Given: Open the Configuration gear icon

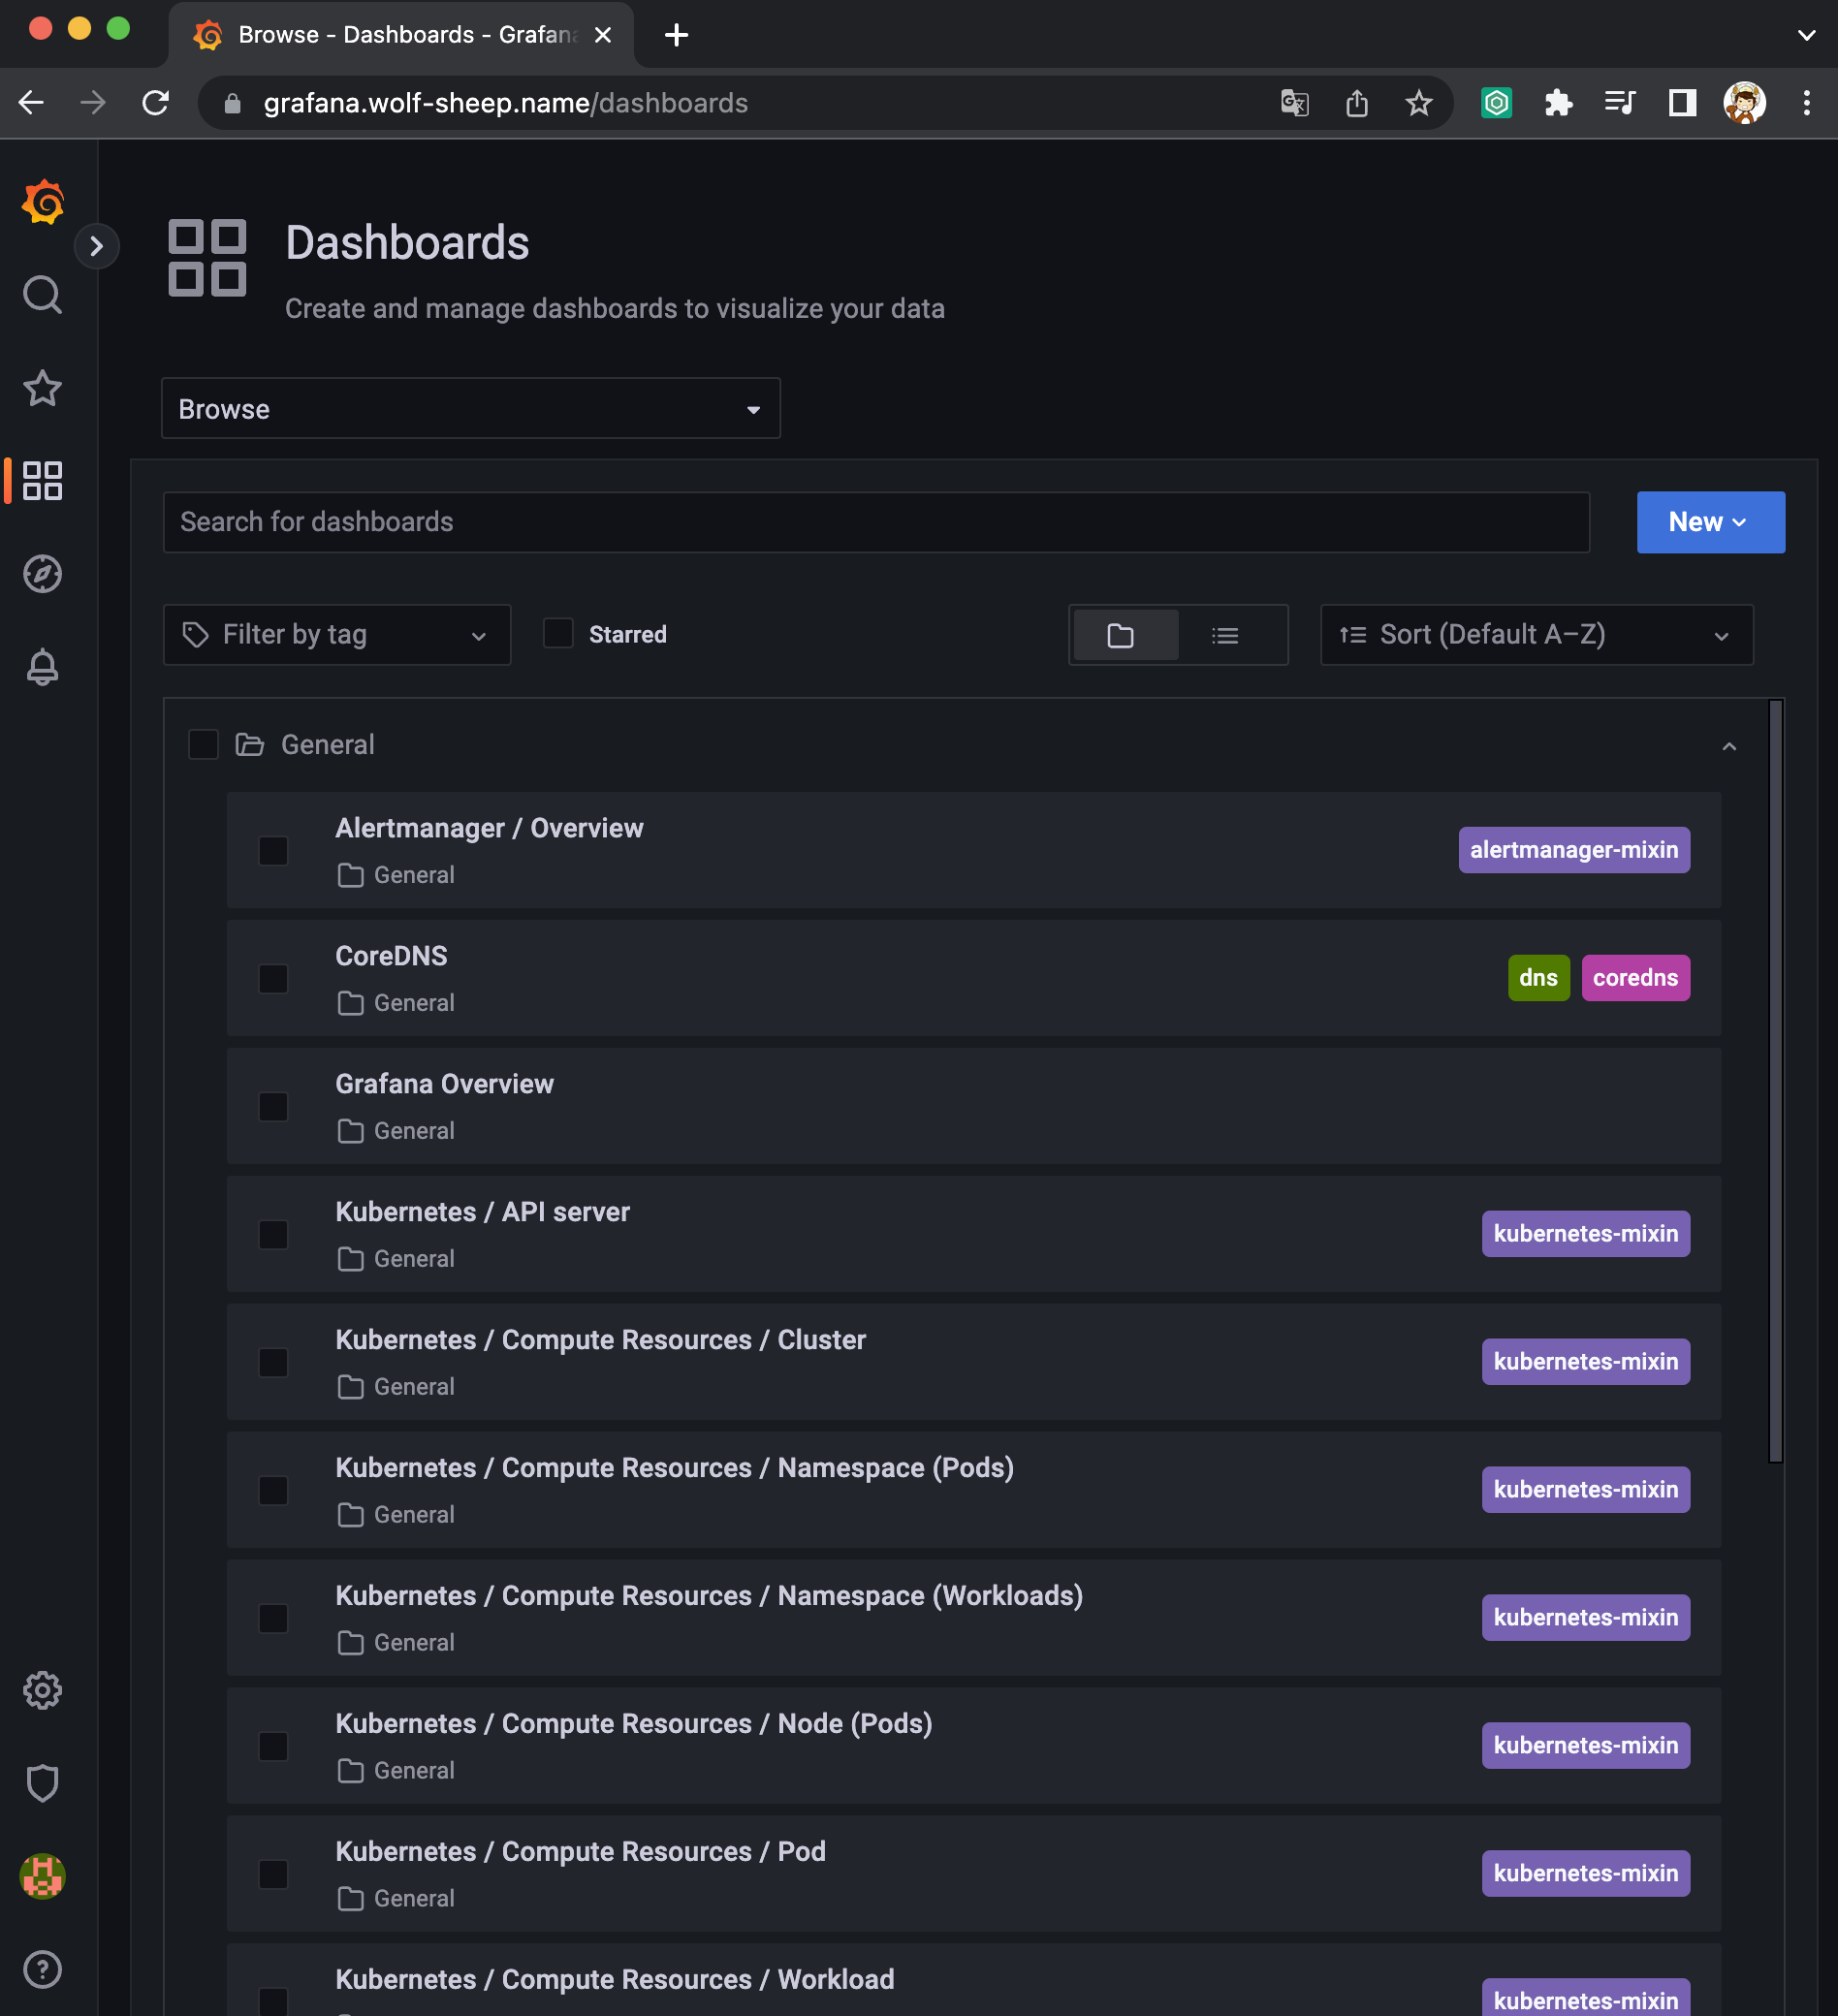Looking at the screenshot, I should click(x=43, y=1690).
